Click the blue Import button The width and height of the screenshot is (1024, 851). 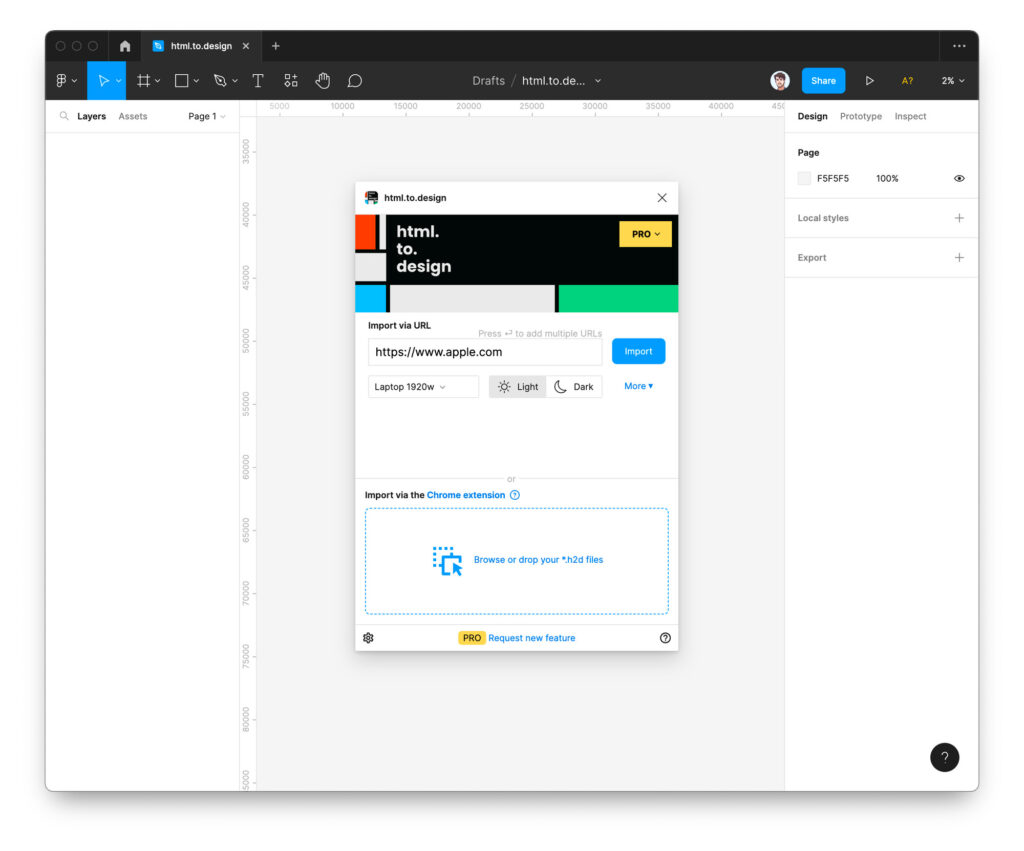[638, 352]
